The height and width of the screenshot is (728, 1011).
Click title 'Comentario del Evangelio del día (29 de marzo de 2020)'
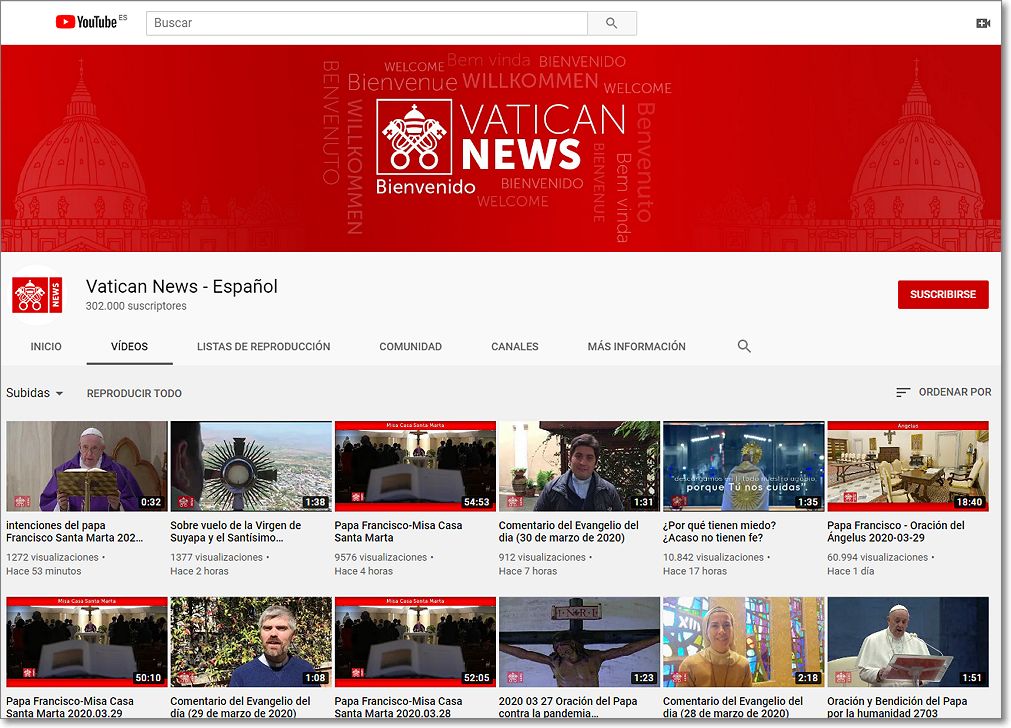pos(240,707)
